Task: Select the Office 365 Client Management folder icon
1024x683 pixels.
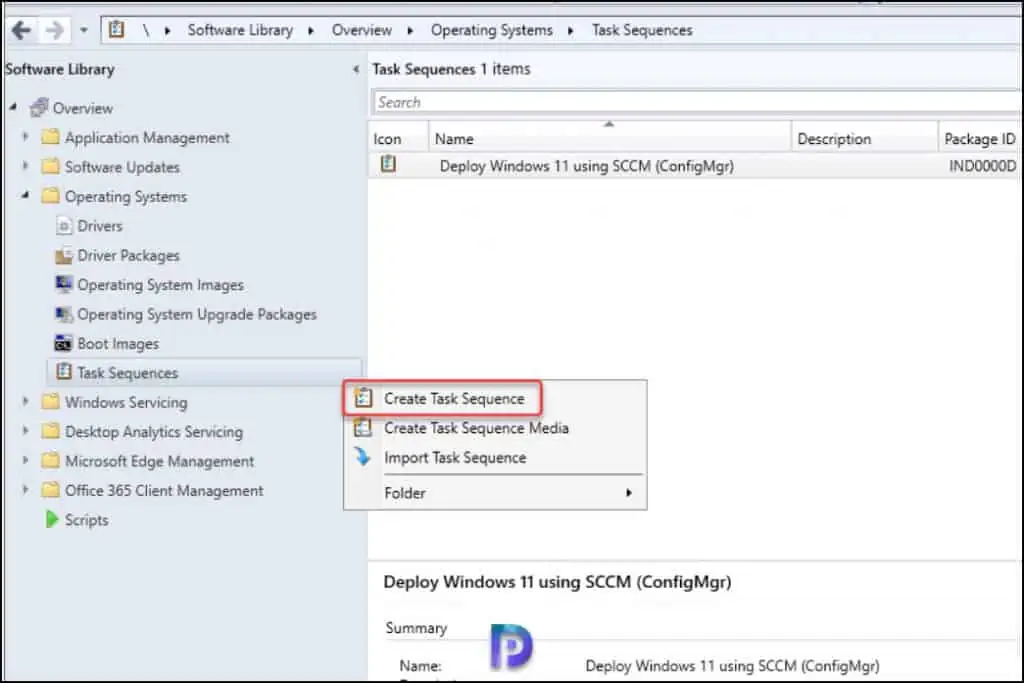Action: pos(50,490)
